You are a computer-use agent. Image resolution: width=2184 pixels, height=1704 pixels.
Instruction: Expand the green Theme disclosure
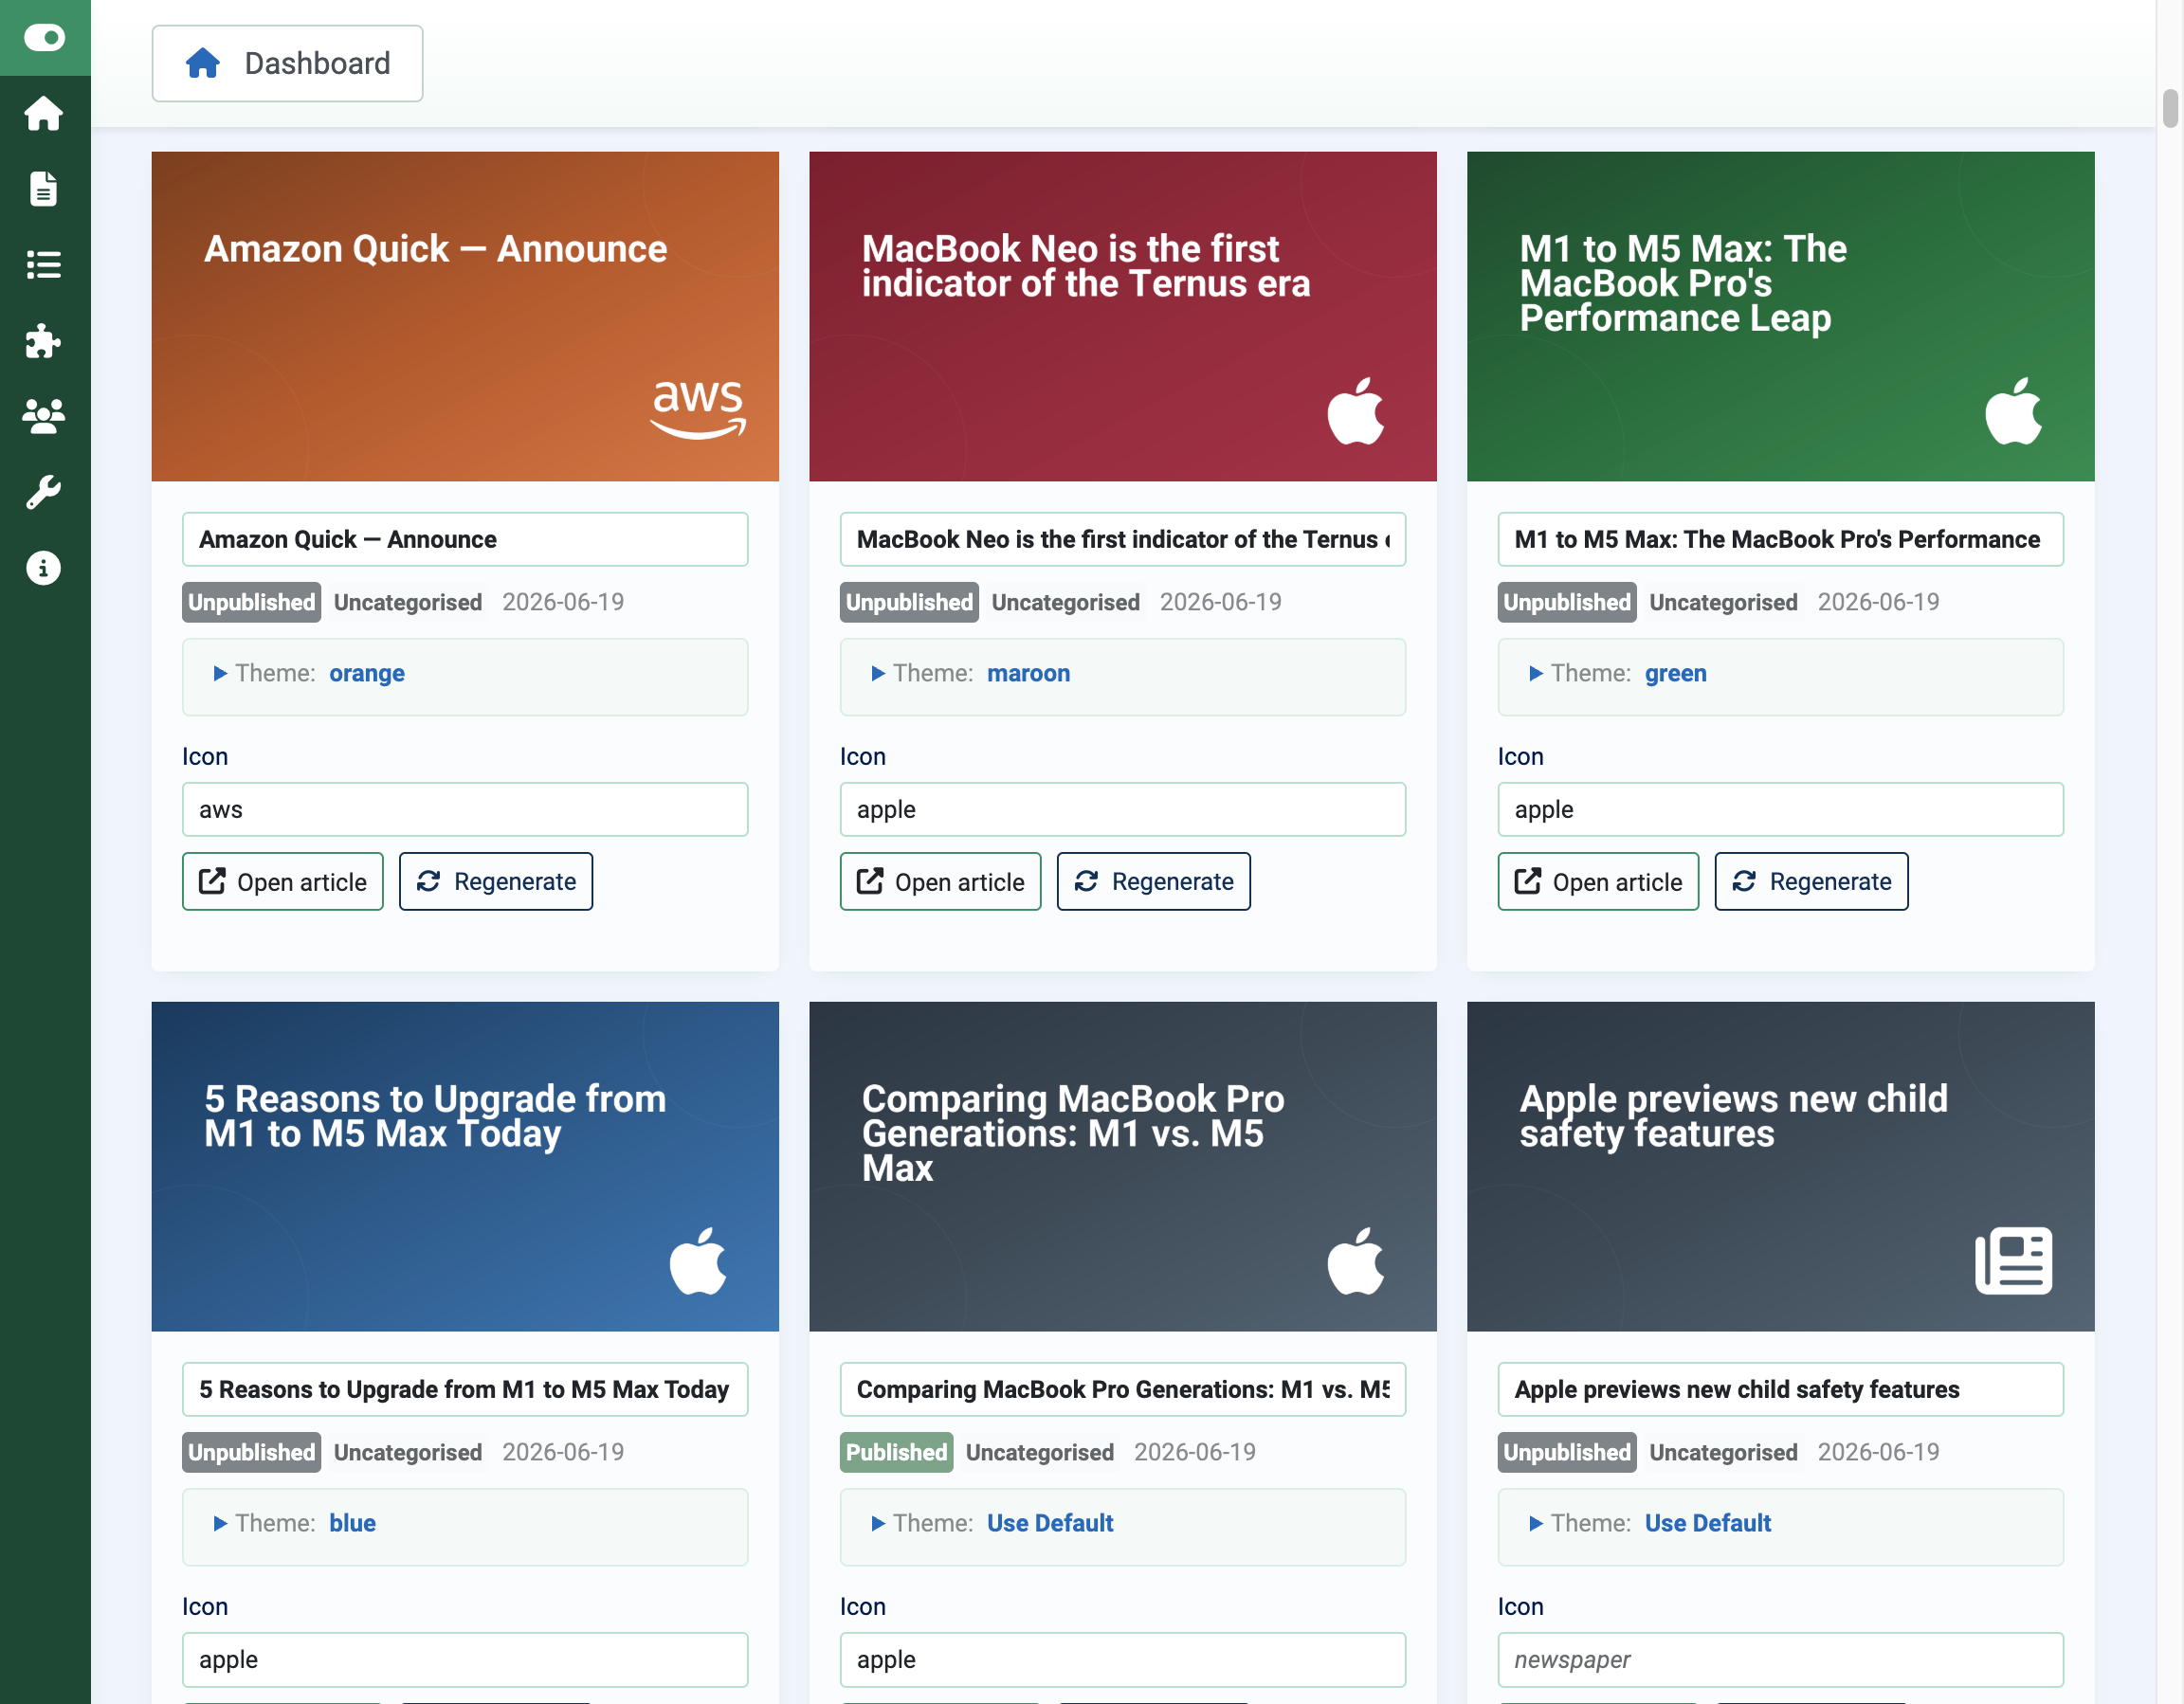coord(1618,673)
